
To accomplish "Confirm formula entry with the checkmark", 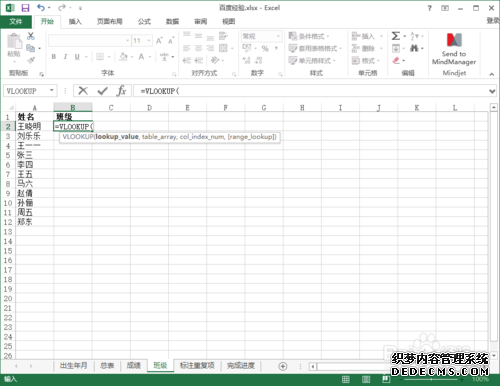I will point(103,91).
